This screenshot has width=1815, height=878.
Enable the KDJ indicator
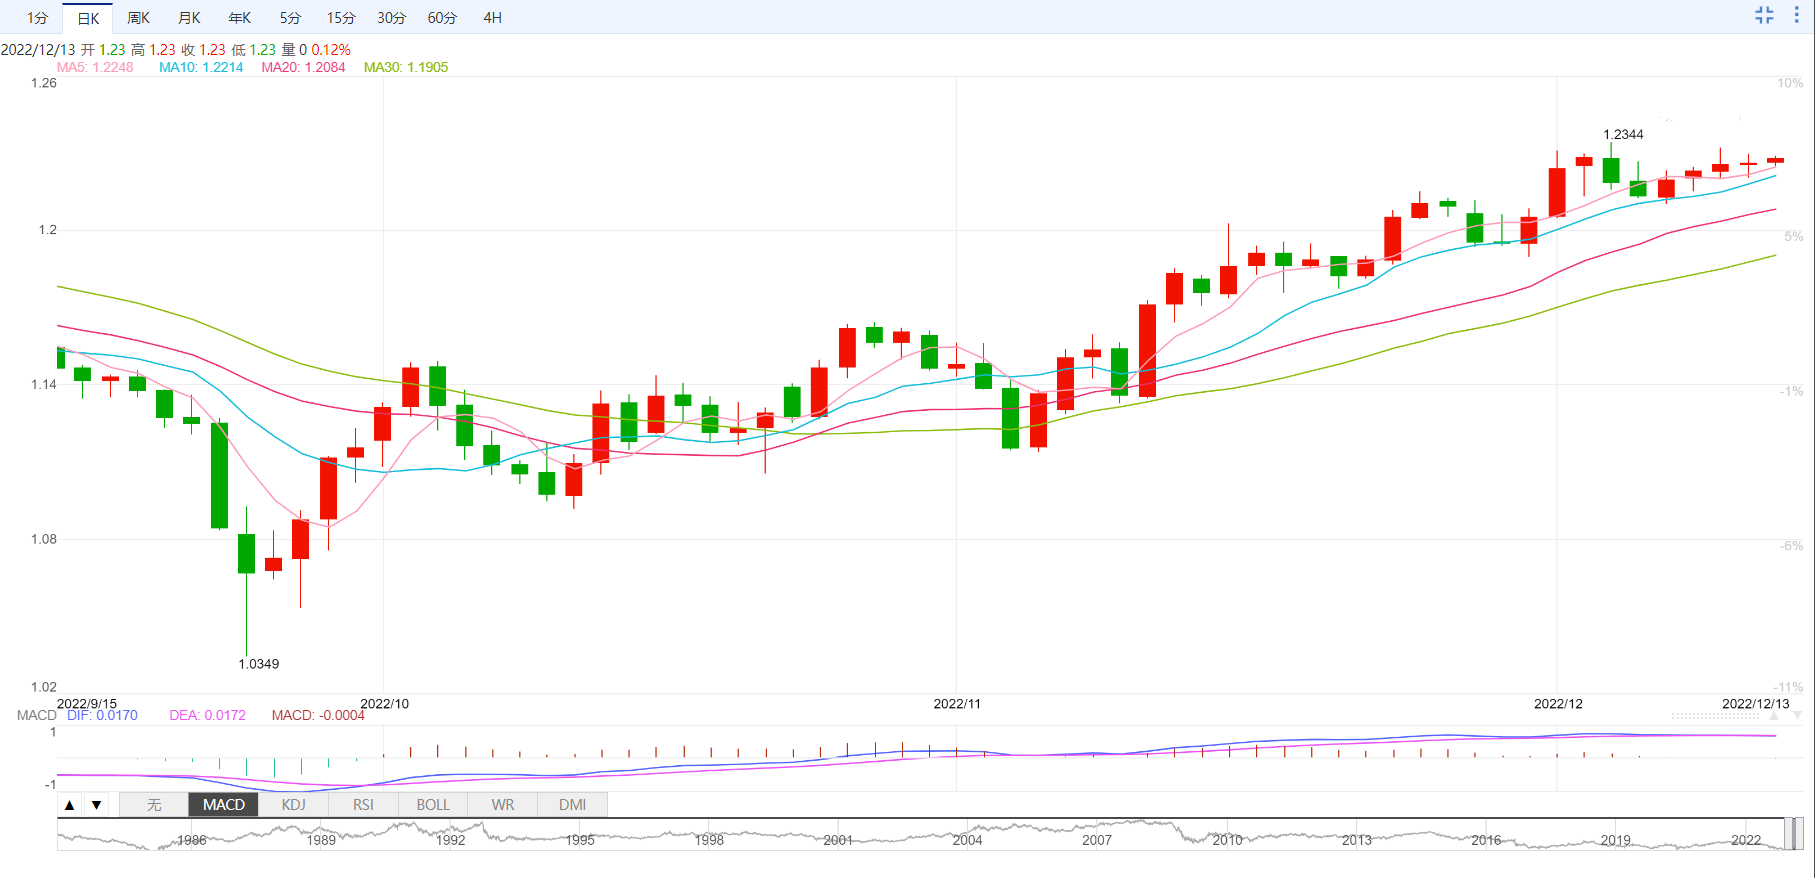293,805
